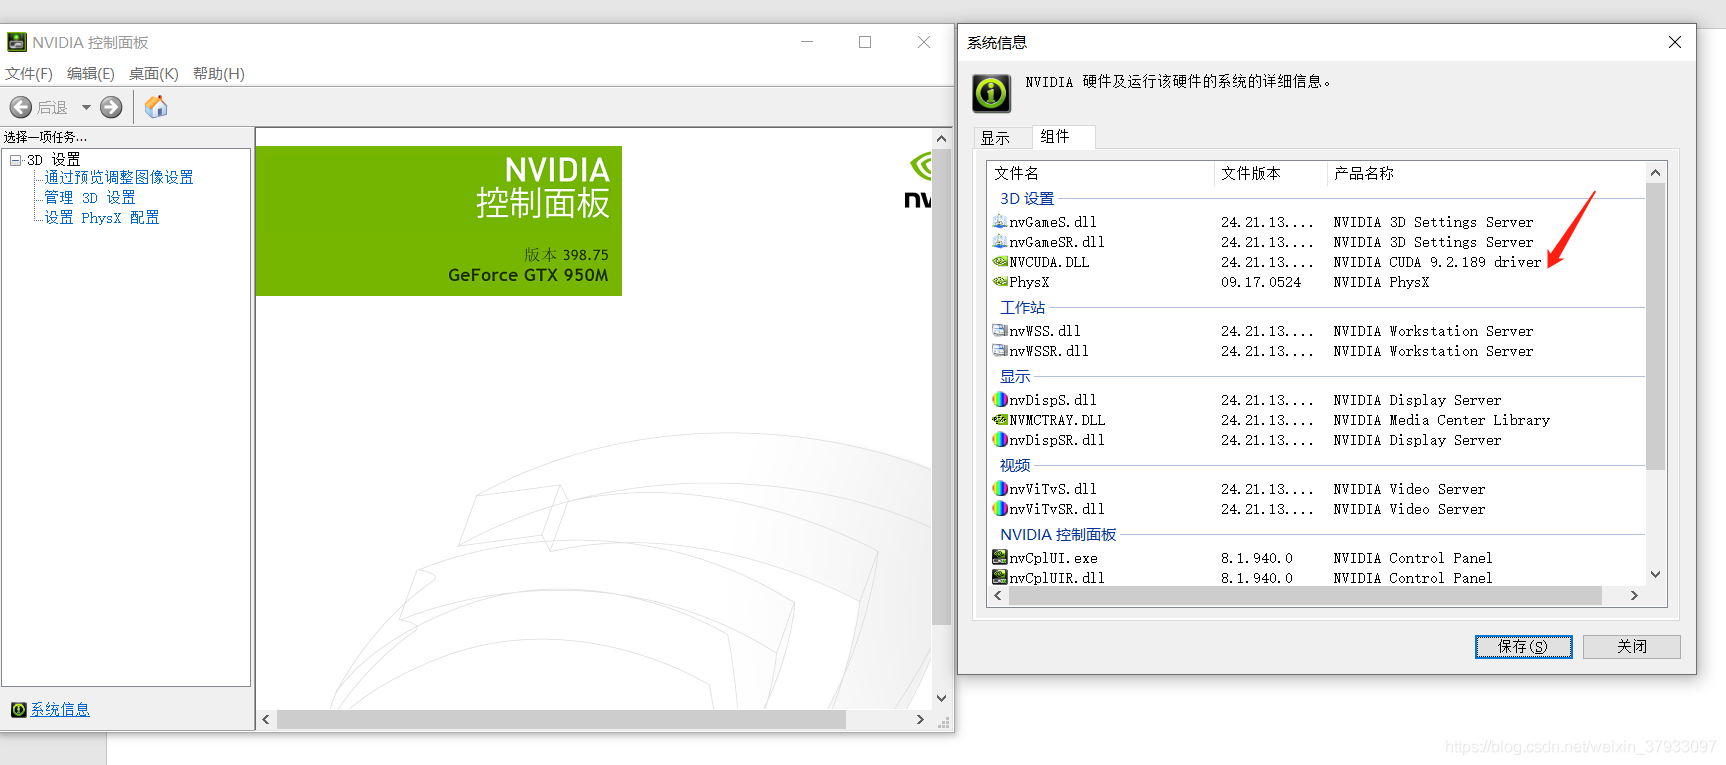The height and width of the screenshot is (765, 1726).
Task: Select the nvViTvS.dll file icon
Action: 999,488
